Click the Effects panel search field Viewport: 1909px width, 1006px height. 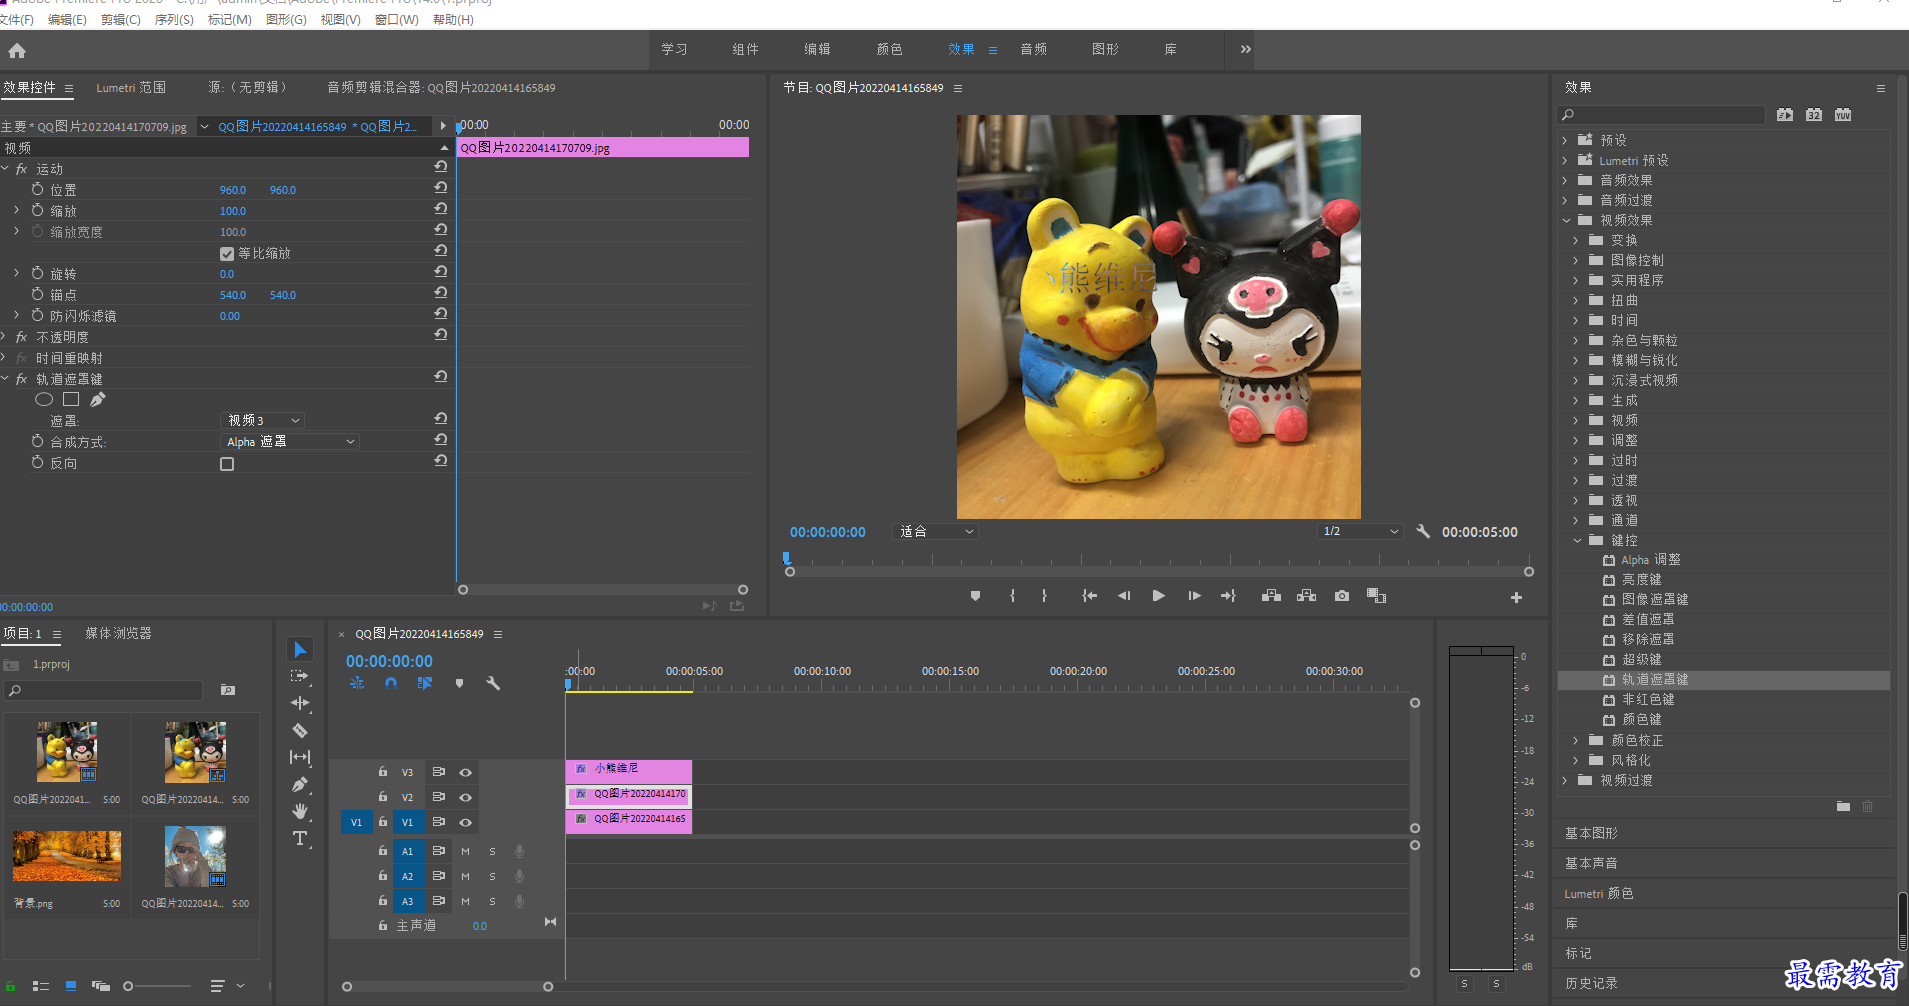point(1661,115)
